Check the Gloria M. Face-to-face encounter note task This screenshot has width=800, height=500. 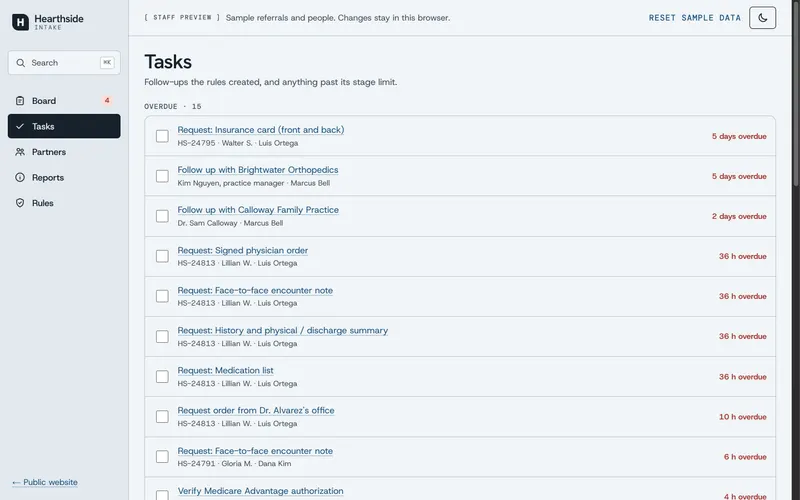click(162, 457)
